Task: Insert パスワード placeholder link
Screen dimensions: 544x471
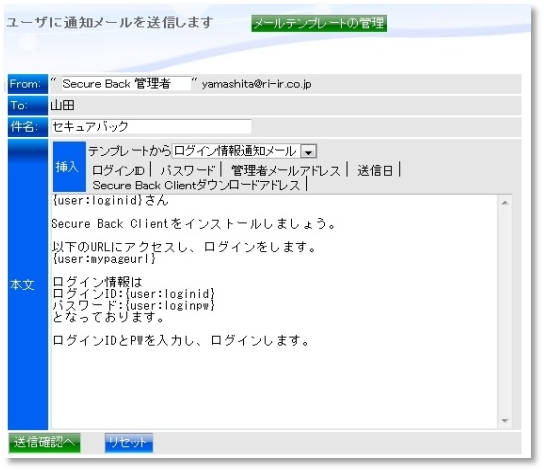Action: pyautogui.click(x=188, y=170)
